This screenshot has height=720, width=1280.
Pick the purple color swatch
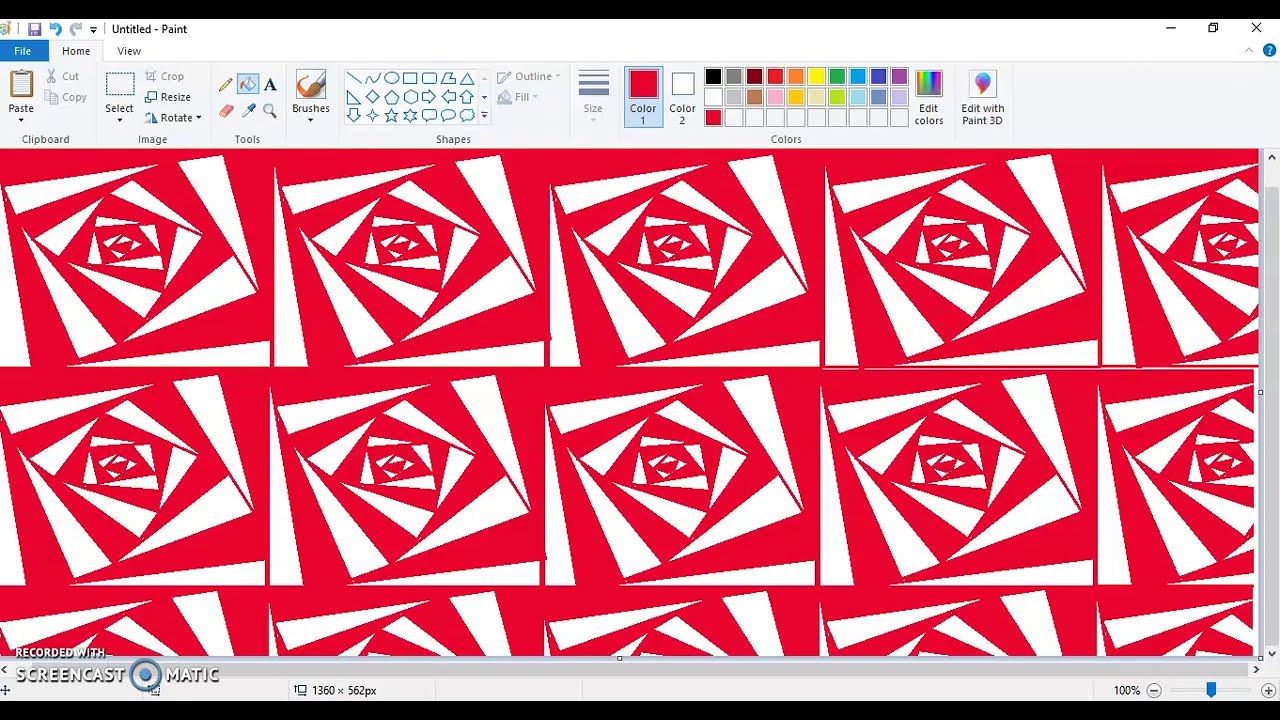tap(899, 76)
